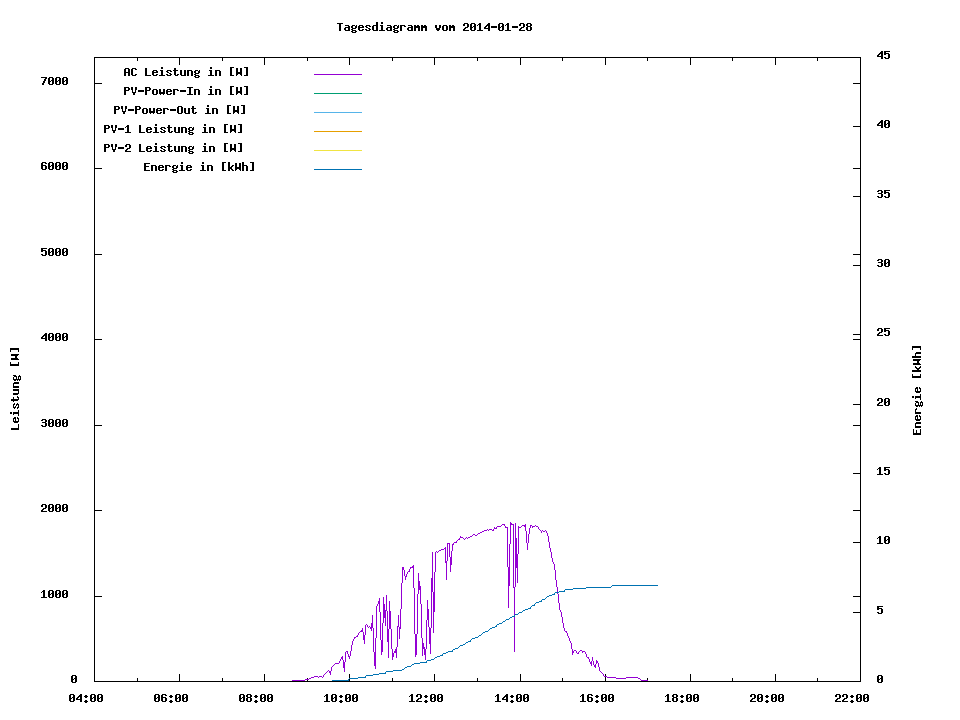
Task: Click the PV-Power-In legend line sample
Action: click(x=337, y=93)
